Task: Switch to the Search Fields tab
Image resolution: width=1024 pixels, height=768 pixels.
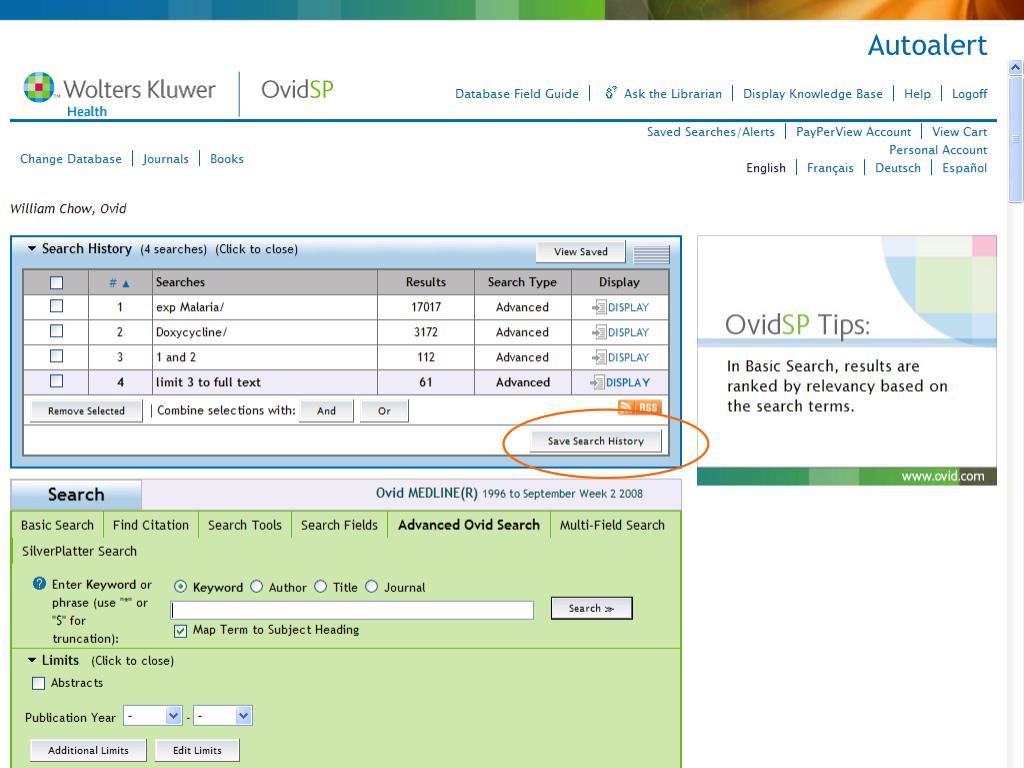Action: pos(340,525)
